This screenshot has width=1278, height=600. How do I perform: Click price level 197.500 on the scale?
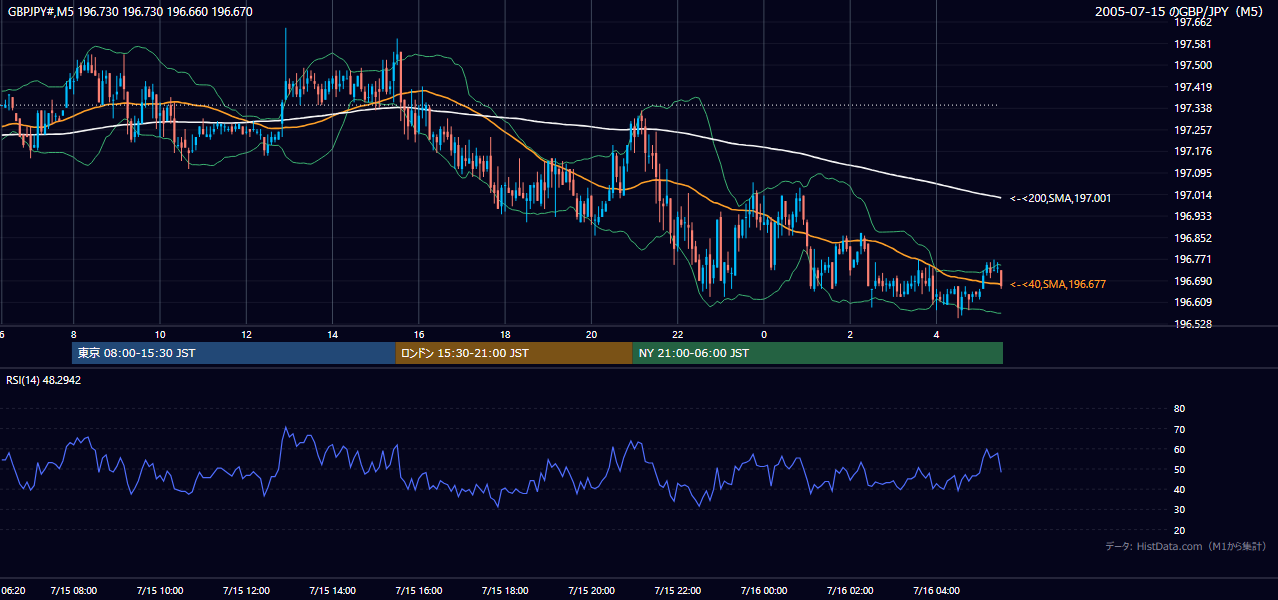coord(1192,65)
